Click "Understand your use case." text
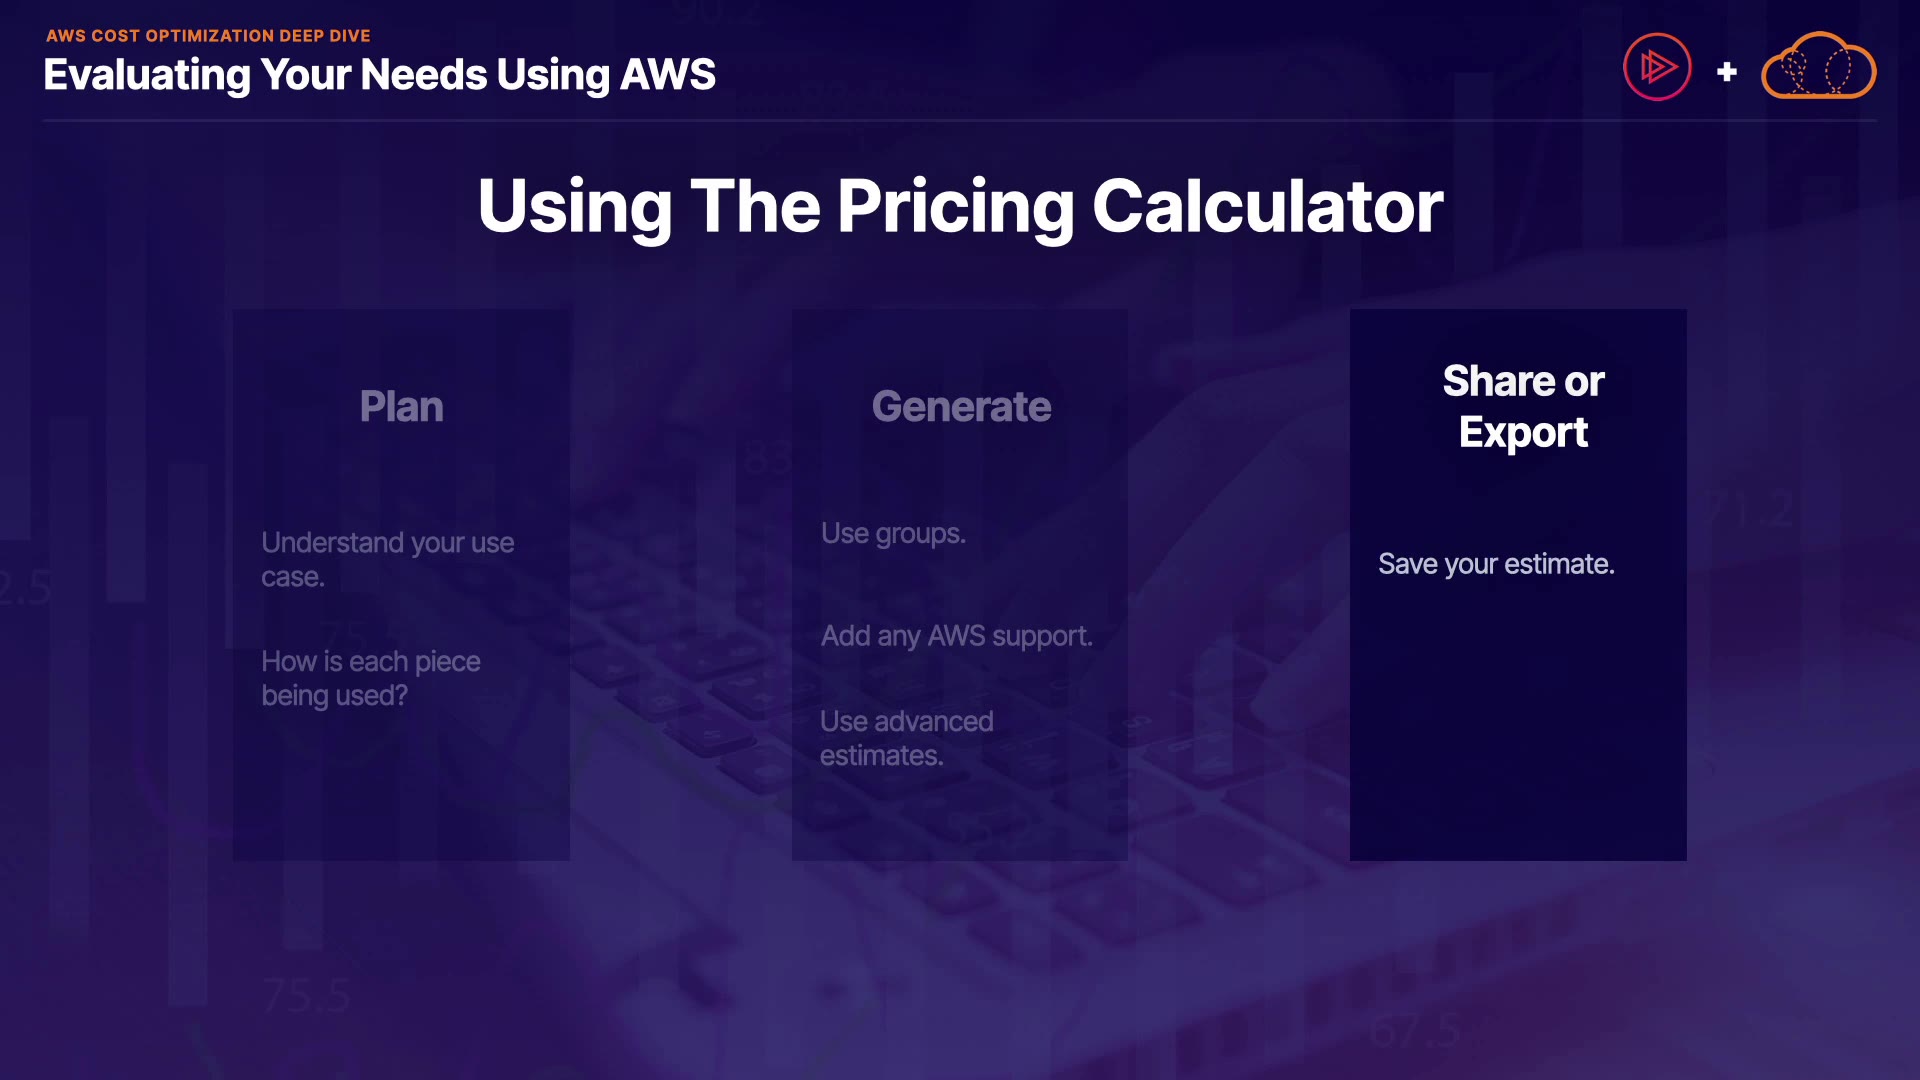The height and width of the screenshot is (1080, 1920). tap(387, 559)
